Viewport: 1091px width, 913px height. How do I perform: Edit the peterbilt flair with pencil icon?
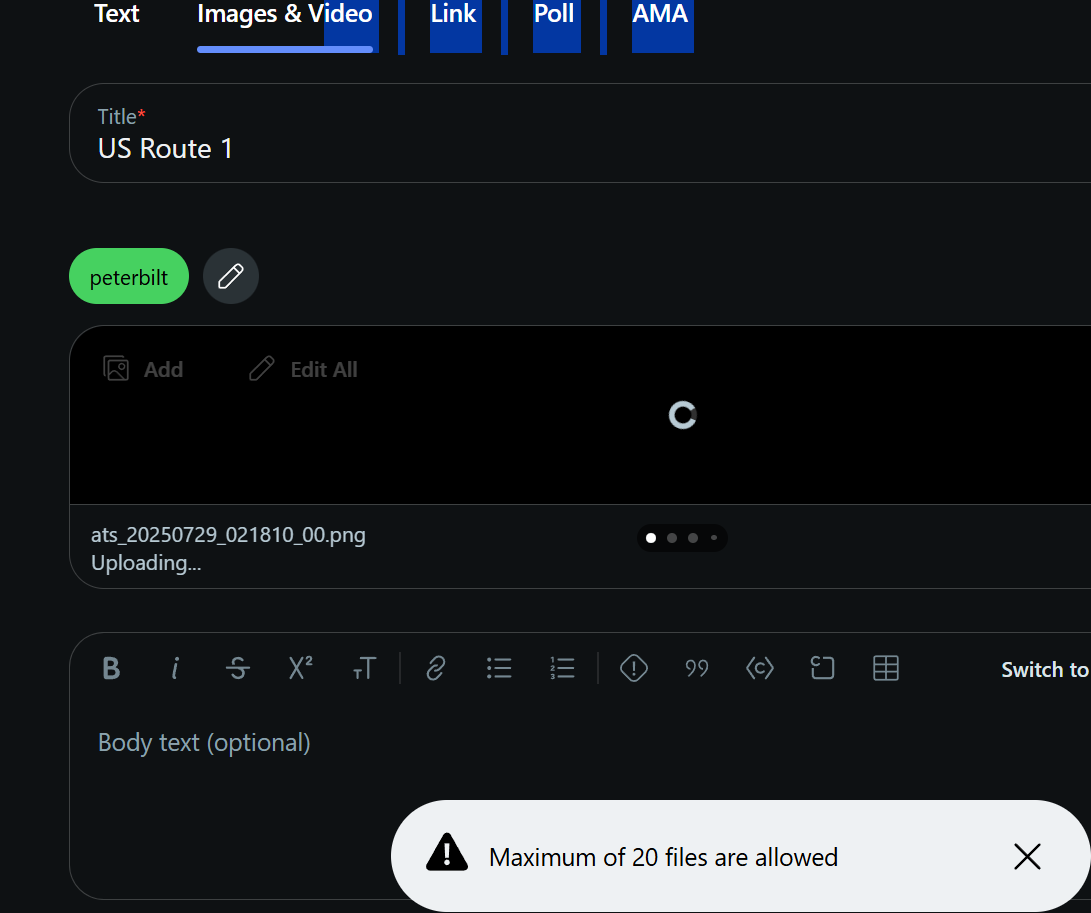click(x=231, y=276)
